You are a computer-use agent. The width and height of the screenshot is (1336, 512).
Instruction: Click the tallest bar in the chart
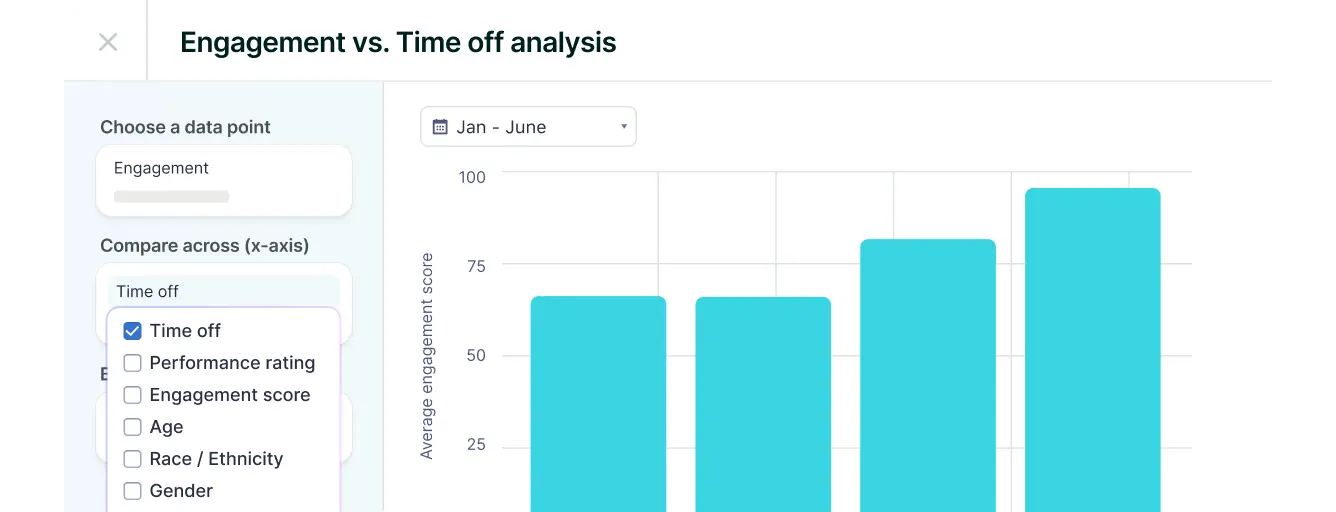1093,350
